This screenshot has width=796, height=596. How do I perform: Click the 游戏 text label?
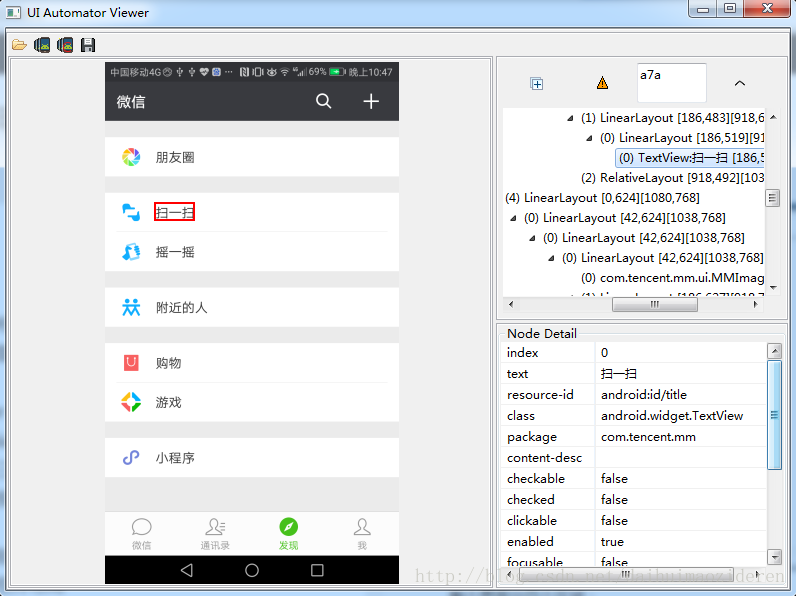169,403
